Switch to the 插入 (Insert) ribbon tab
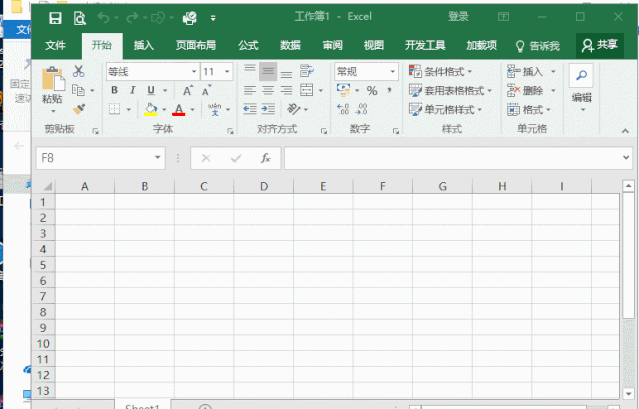This screenshot has width=639, height=409. pyautogui.click(x=144, y=45)
